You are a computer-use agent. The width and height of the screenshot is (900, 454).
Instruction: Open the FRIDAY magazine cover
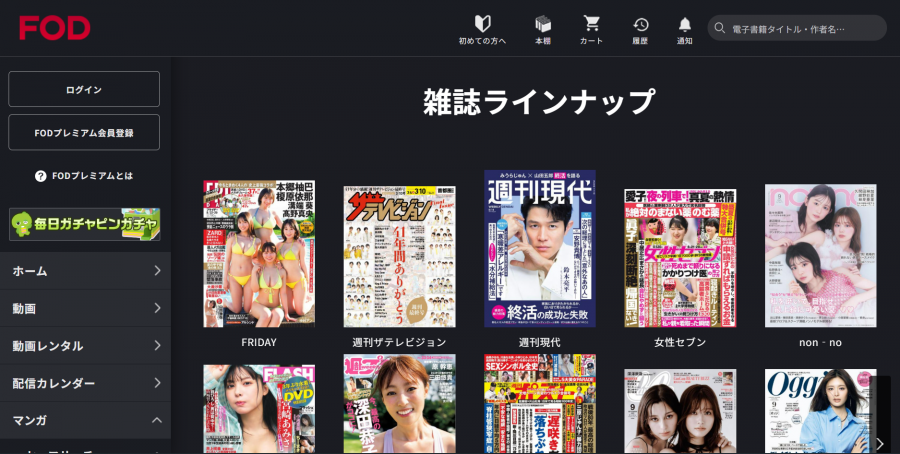(259, 254)
